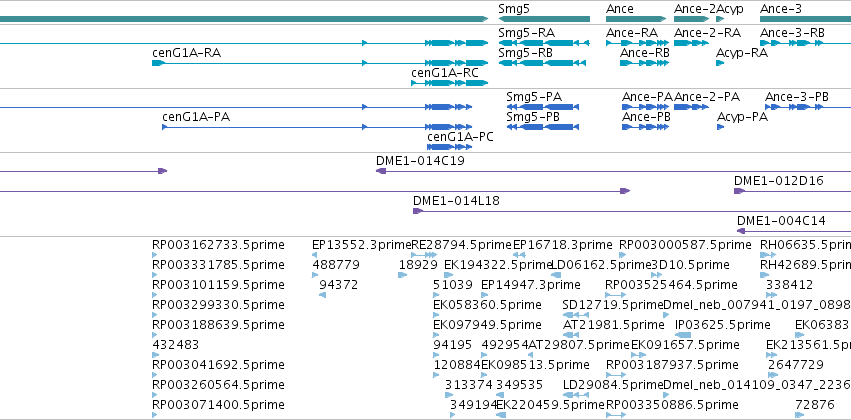Select the RP003331785.5prime EST label
The width and height of the screenshot is (851, 420).
(x=218, y=265)
